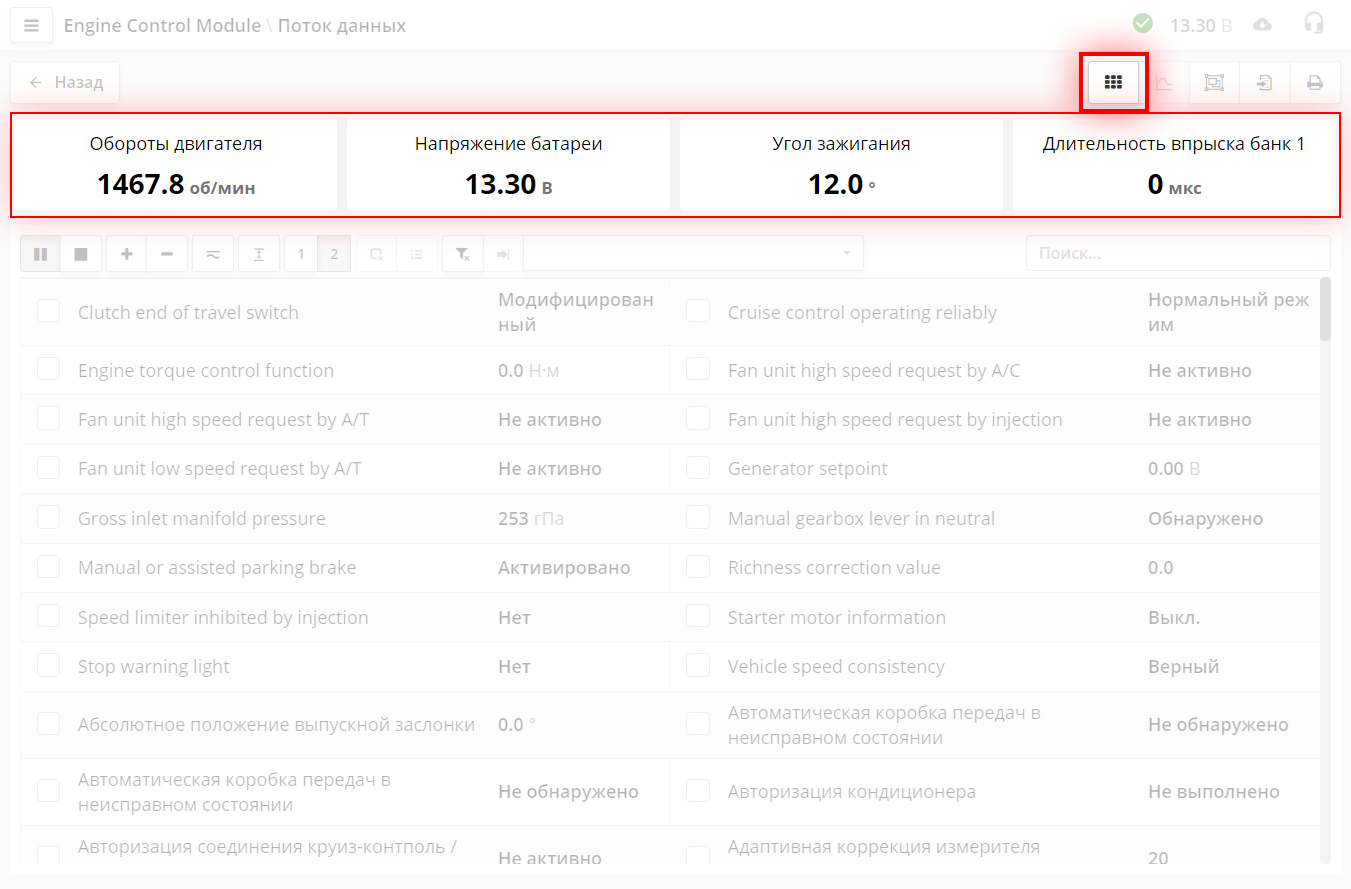Viewport: 1351px width, 889px height.
Task: Click the minus icon in toolbar
Action: (x=167, y=254)
